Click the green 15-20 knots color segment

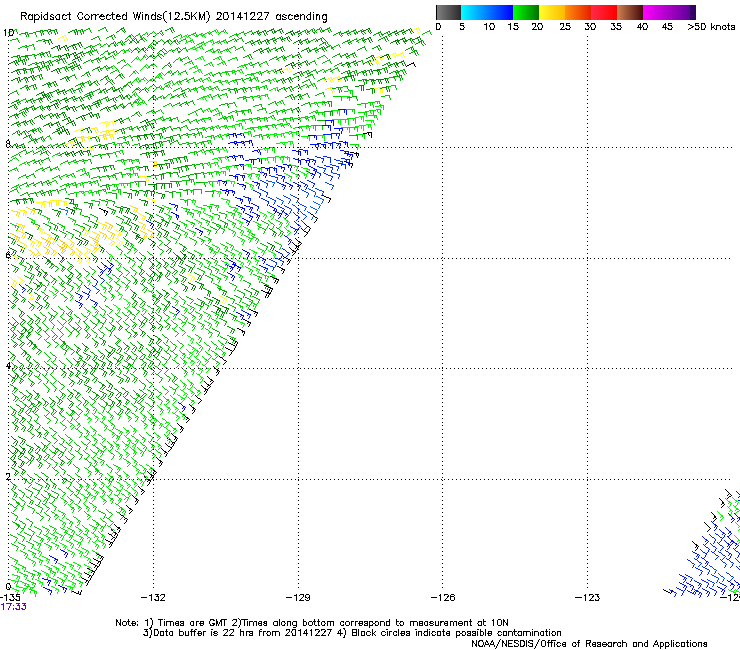tap(526, 12)
